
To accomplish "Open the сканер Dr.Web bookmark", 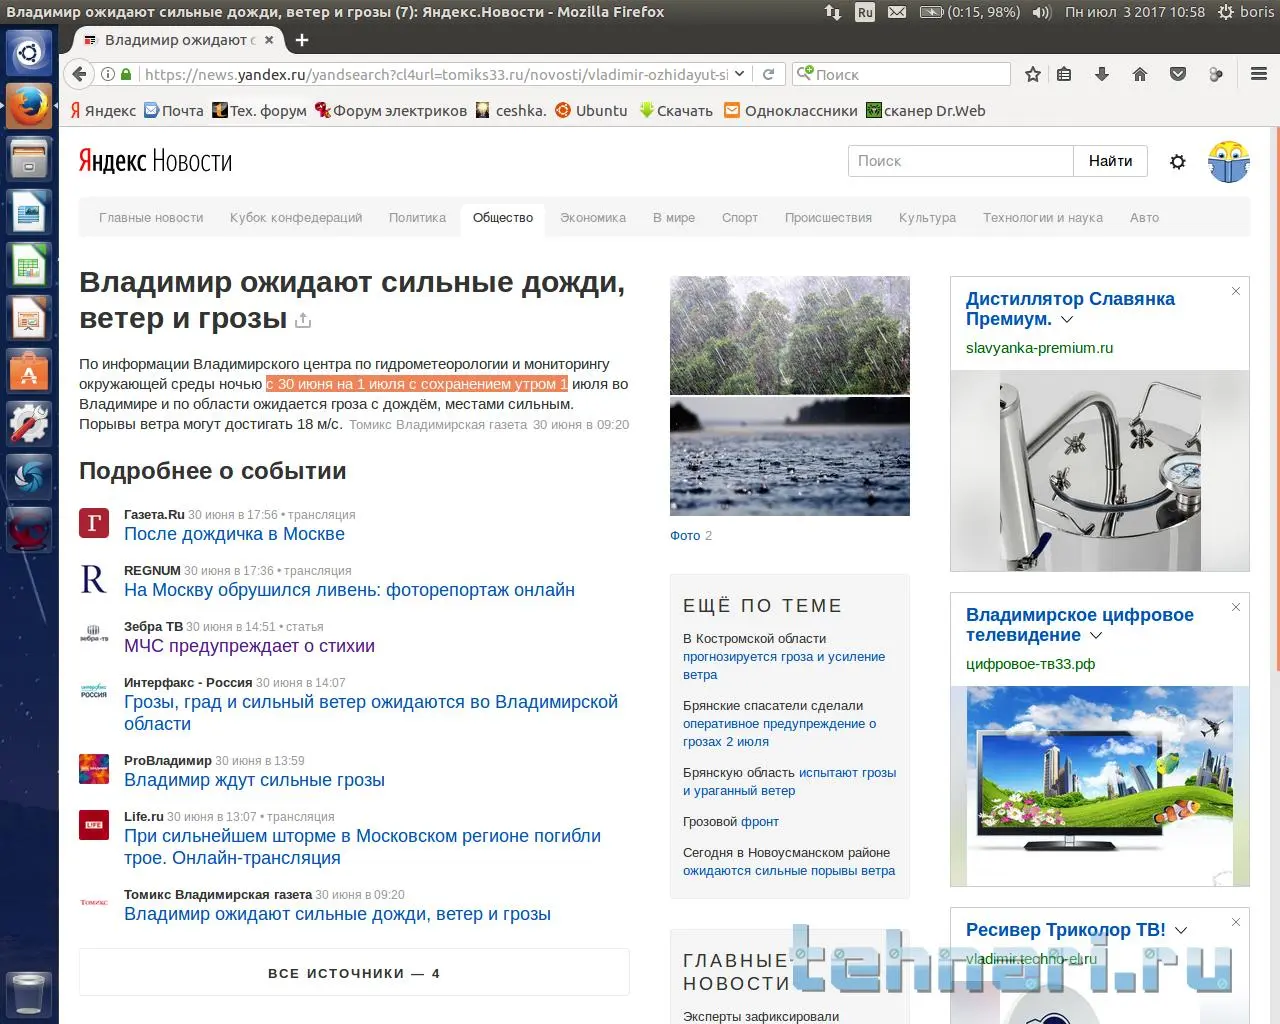I will [926, 111].
